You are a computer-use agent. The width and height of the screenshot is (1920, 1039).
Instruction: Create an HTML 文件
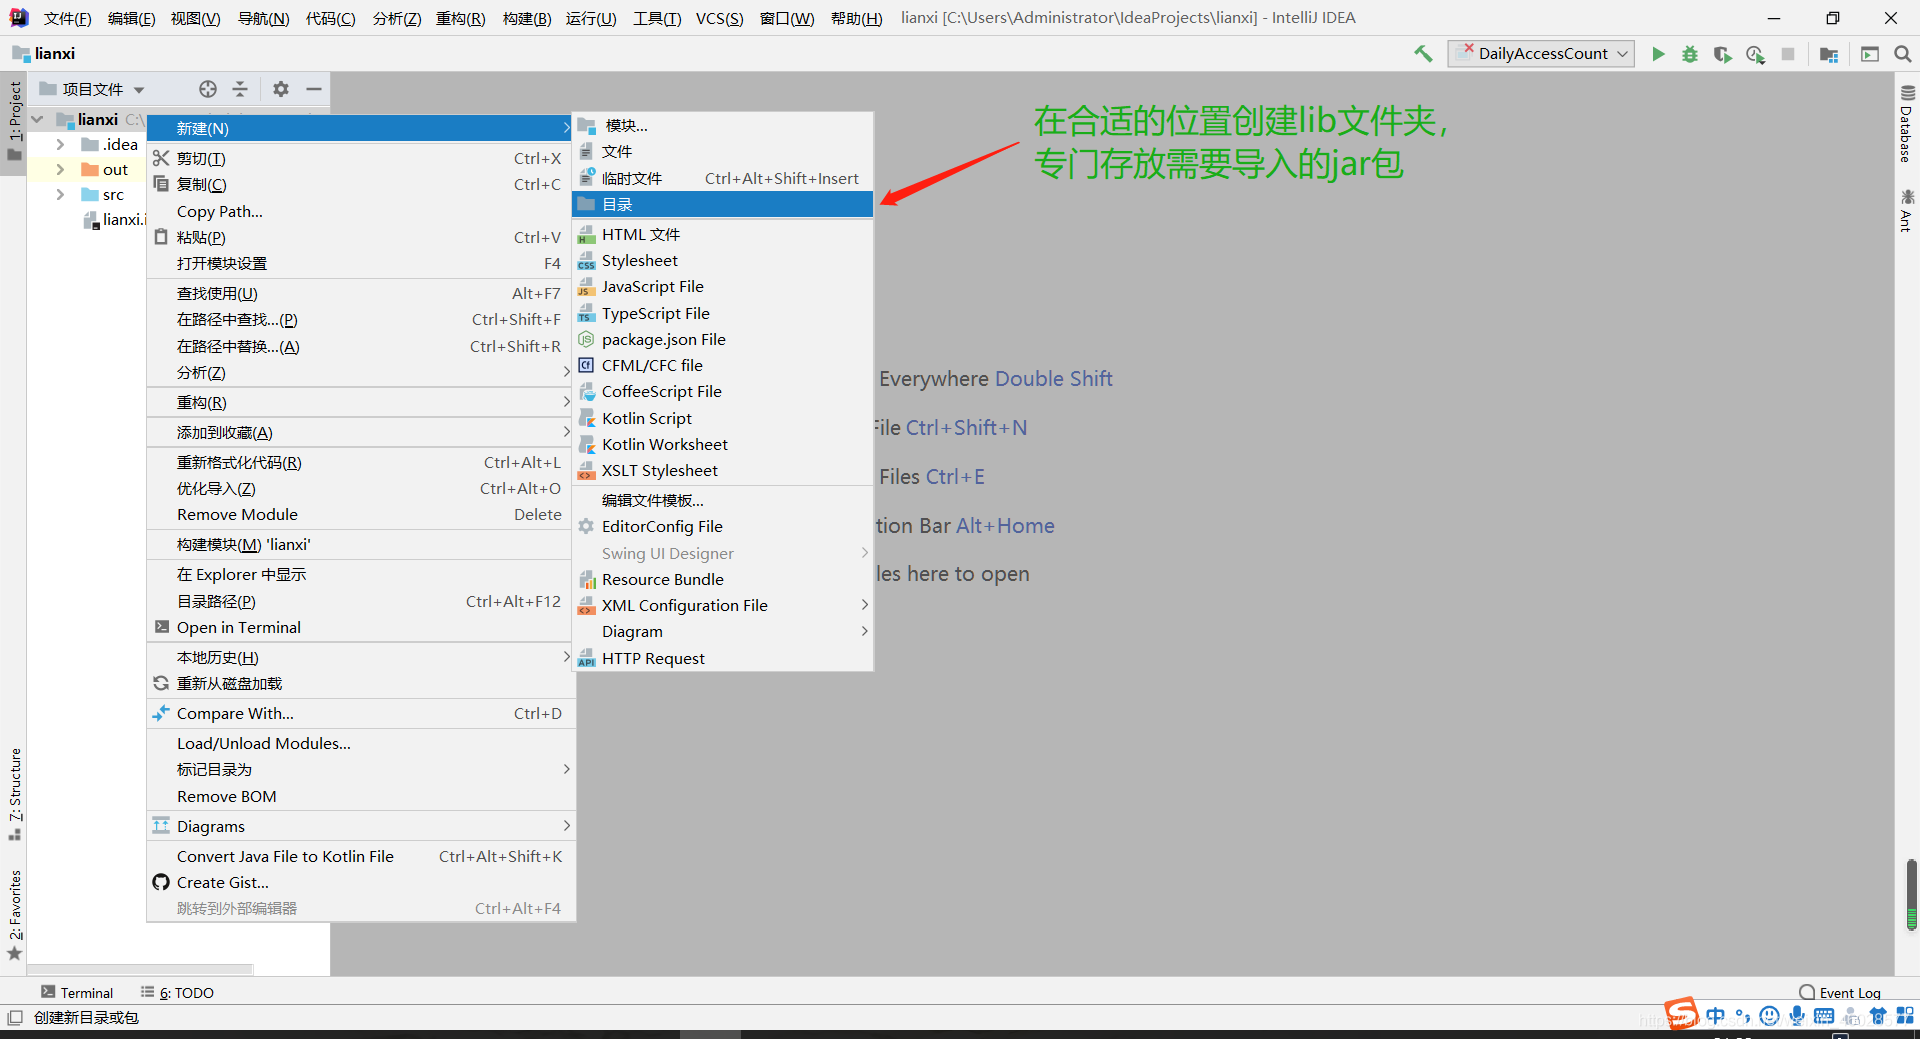coord(723,235)
